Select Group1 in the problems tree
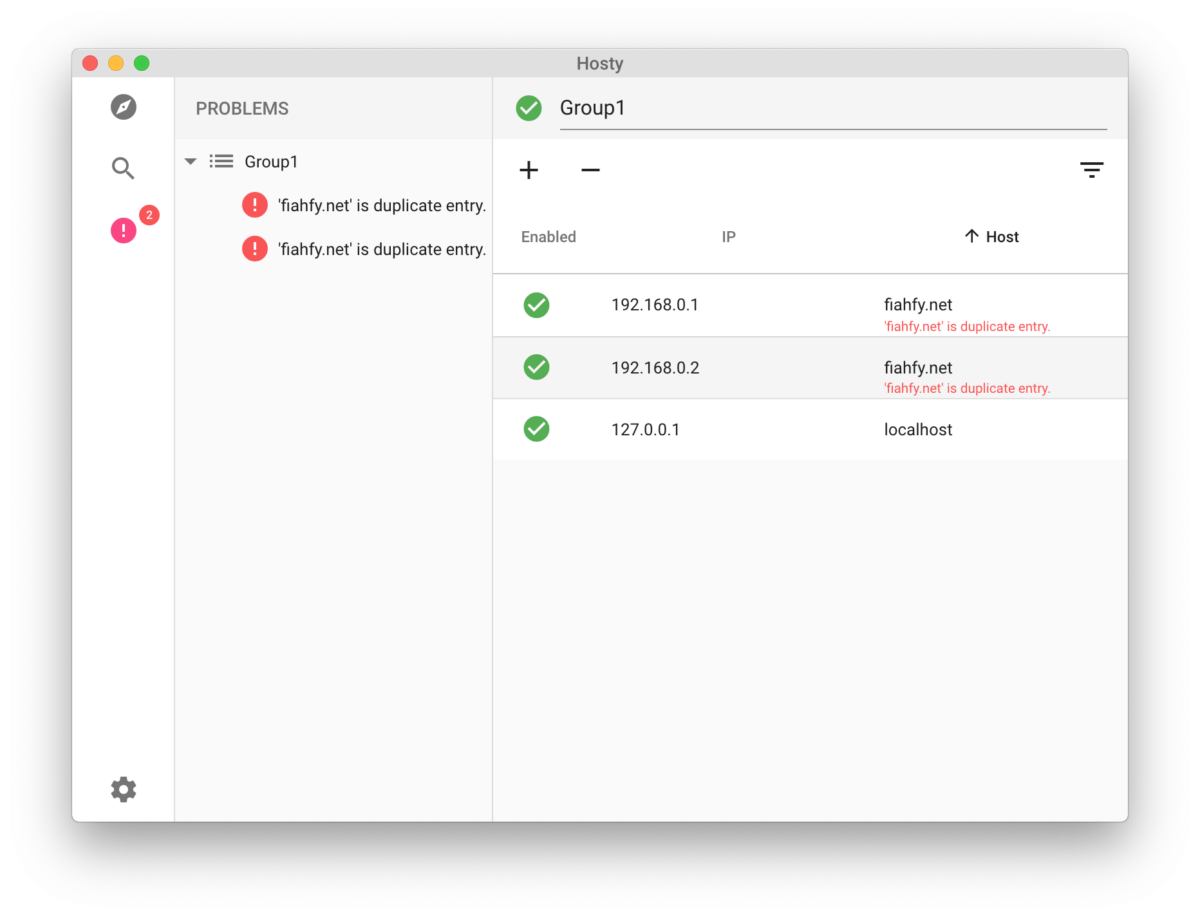 pos(272,161)
